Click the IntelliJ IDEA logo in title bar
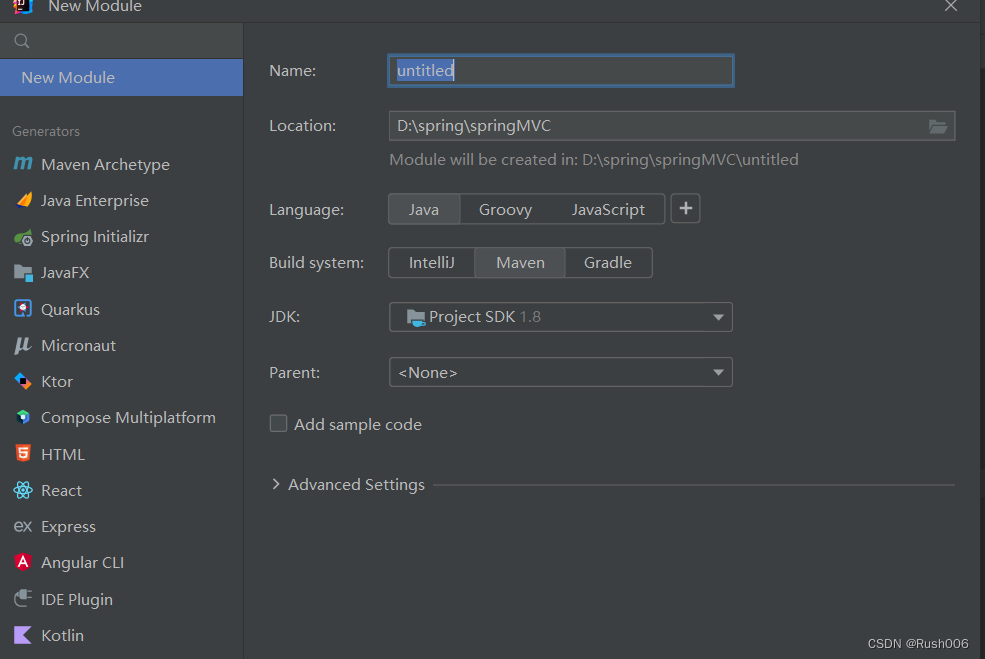 pyautogui.click(x=23, y=6)
